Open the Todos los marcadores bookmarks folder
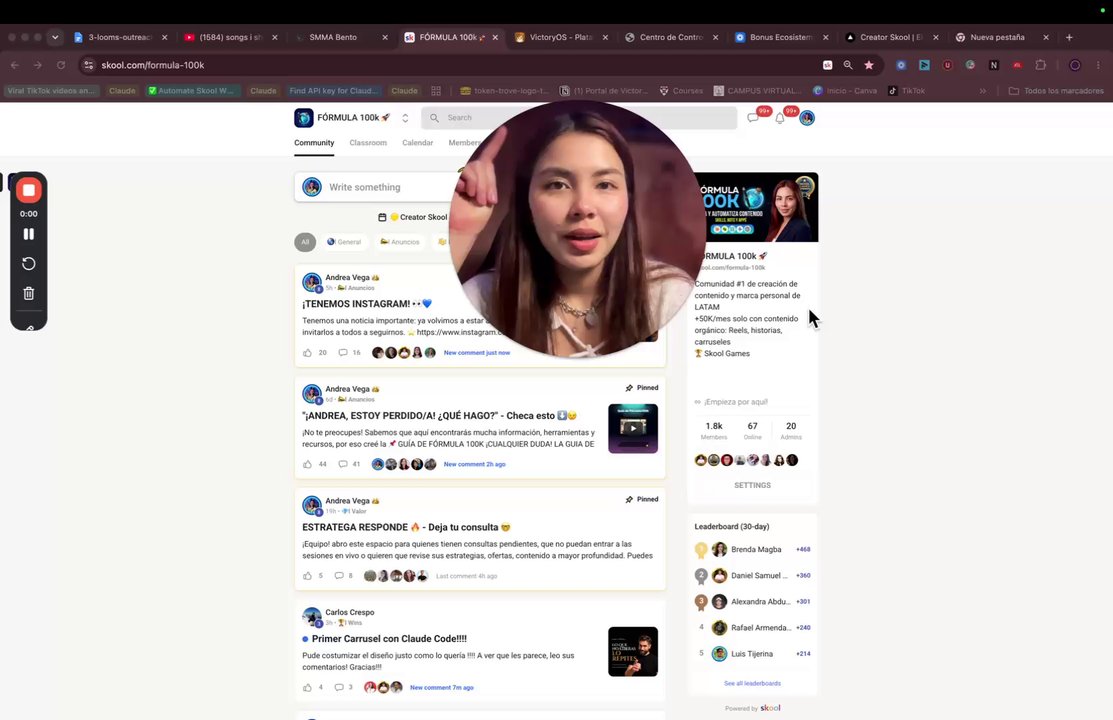The height and width of the screenshot is (720, 1113). [x=1056, y=91]
